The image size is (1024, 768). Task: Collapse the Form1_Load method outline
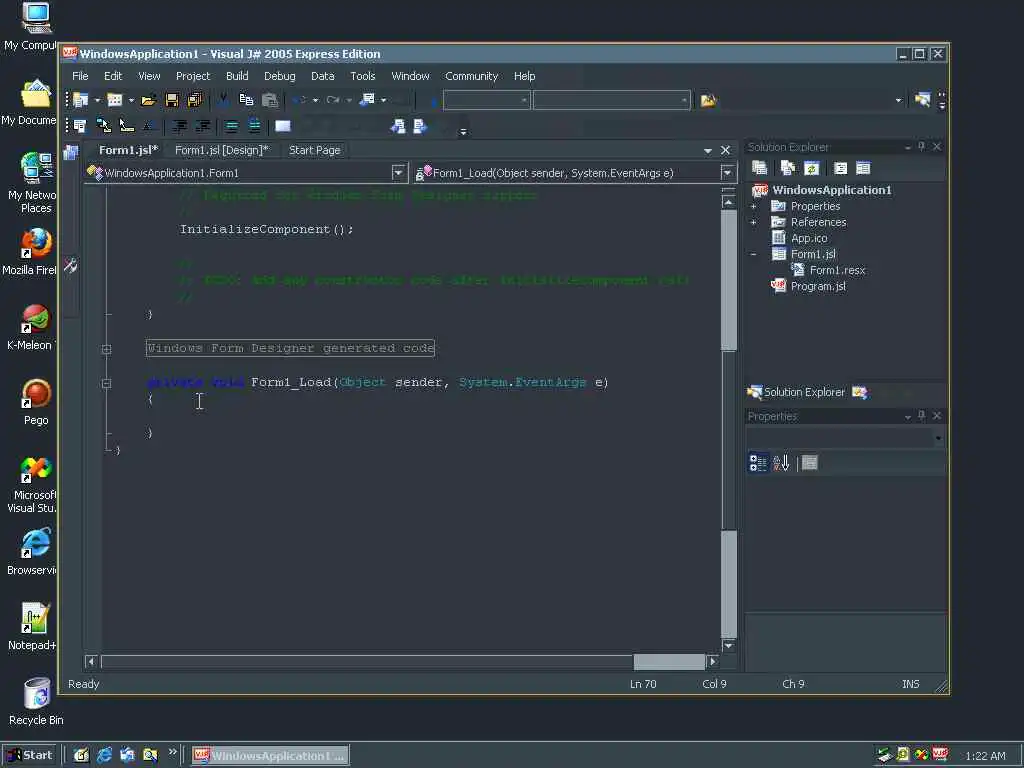106,383
